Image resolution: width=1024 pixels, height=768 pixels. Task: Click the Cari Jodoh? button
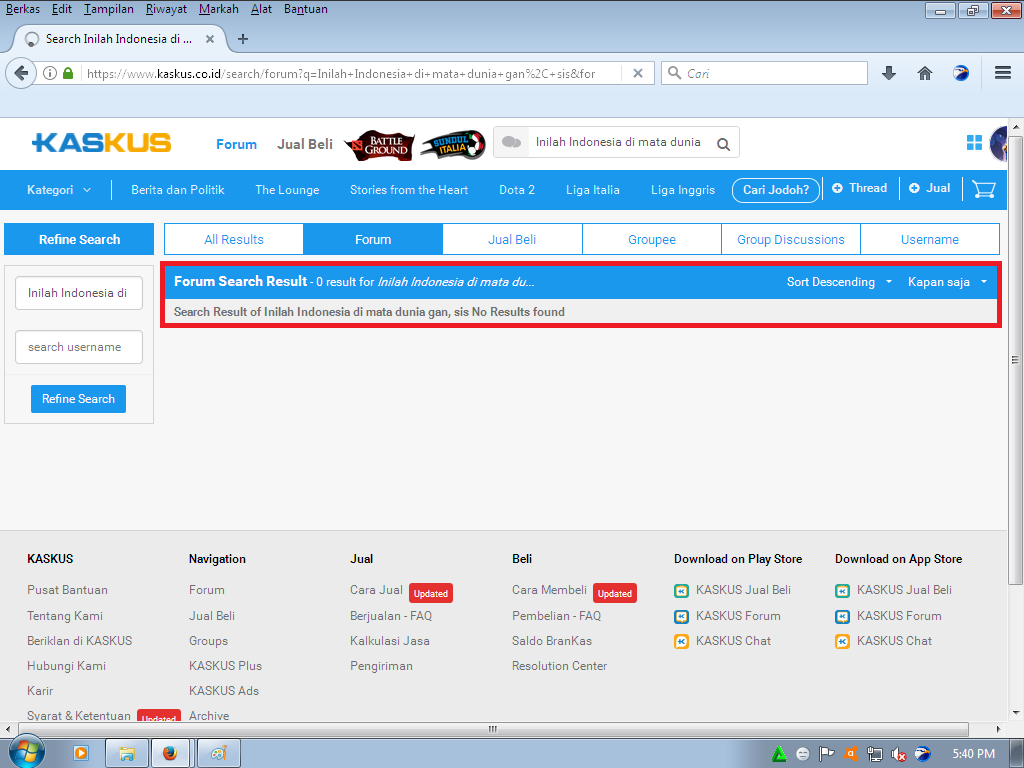click(x=776, y=190)
